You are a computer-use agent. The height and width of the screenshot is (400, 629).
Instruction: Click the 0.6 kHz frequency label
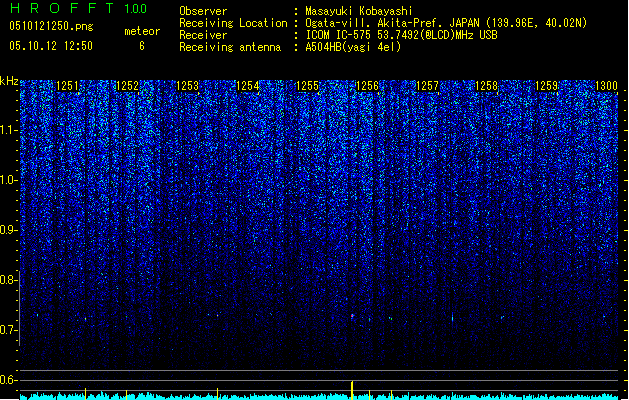coord(9,380)
